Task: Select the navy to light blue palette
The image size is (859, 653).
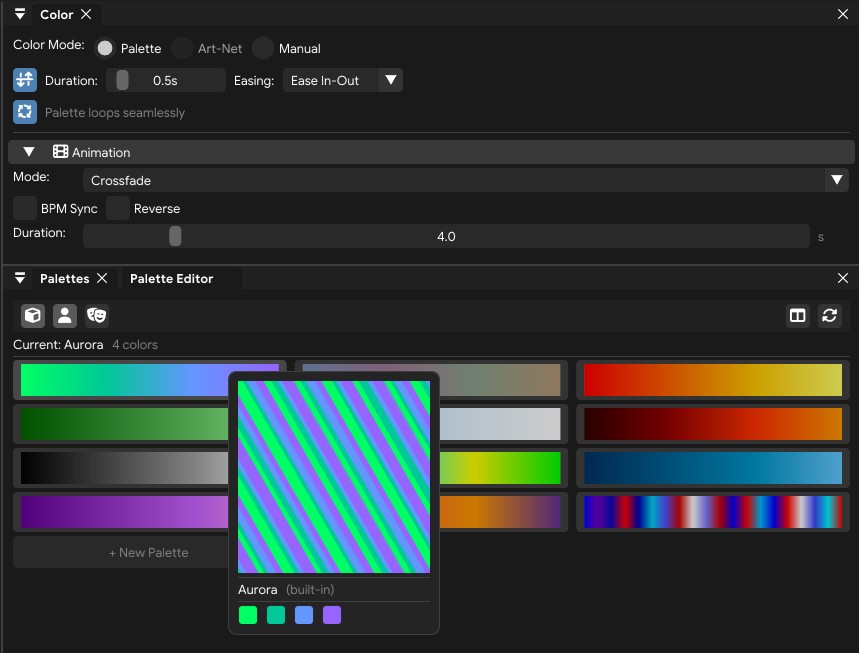Action: click(x=713, y=467)
